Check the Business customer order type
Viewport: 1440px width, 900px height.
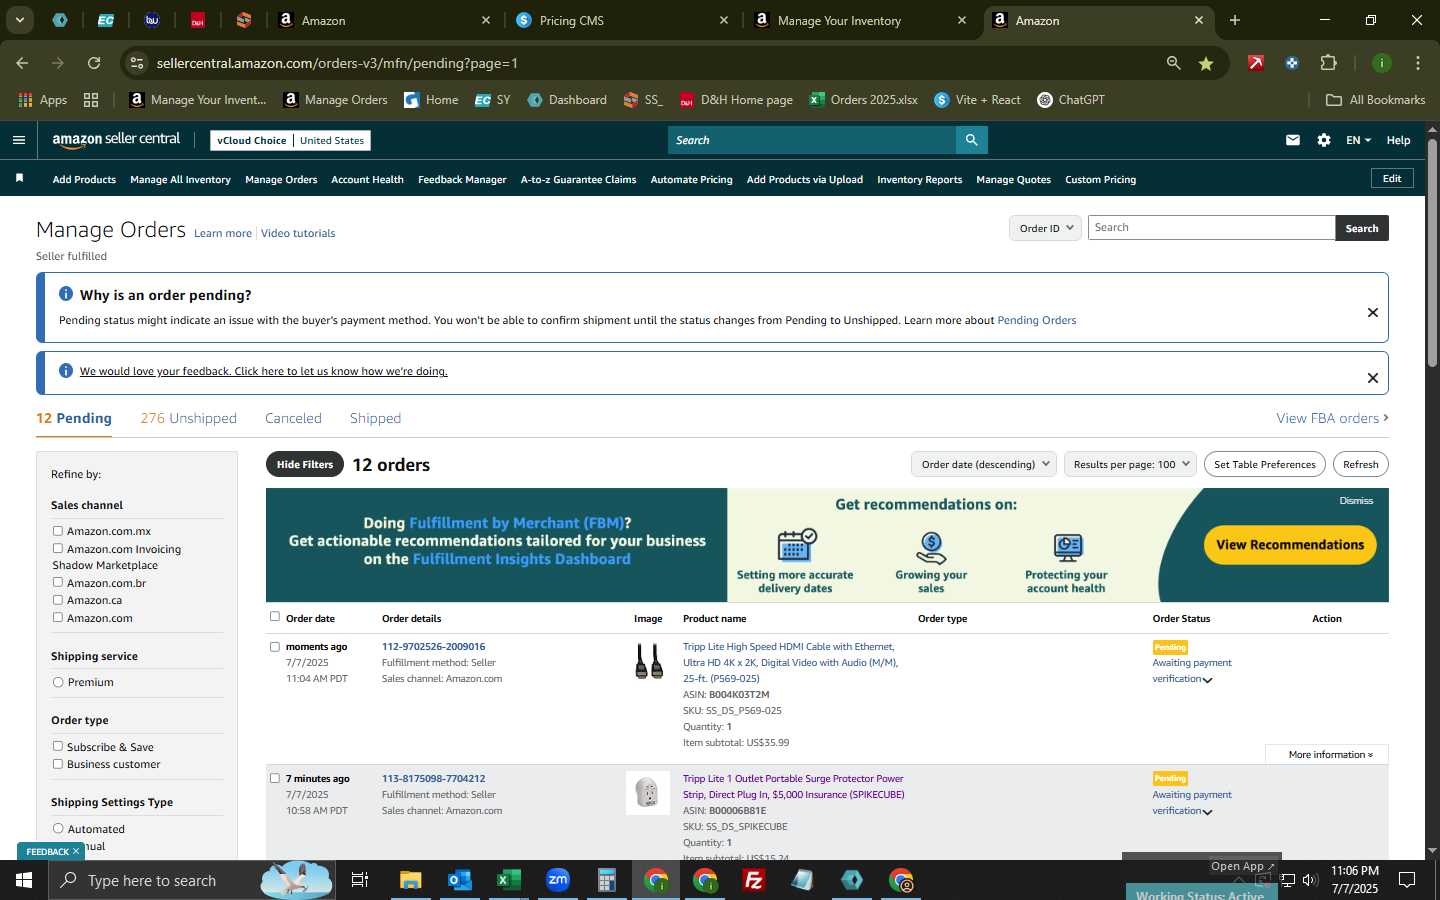click(58, 764)
